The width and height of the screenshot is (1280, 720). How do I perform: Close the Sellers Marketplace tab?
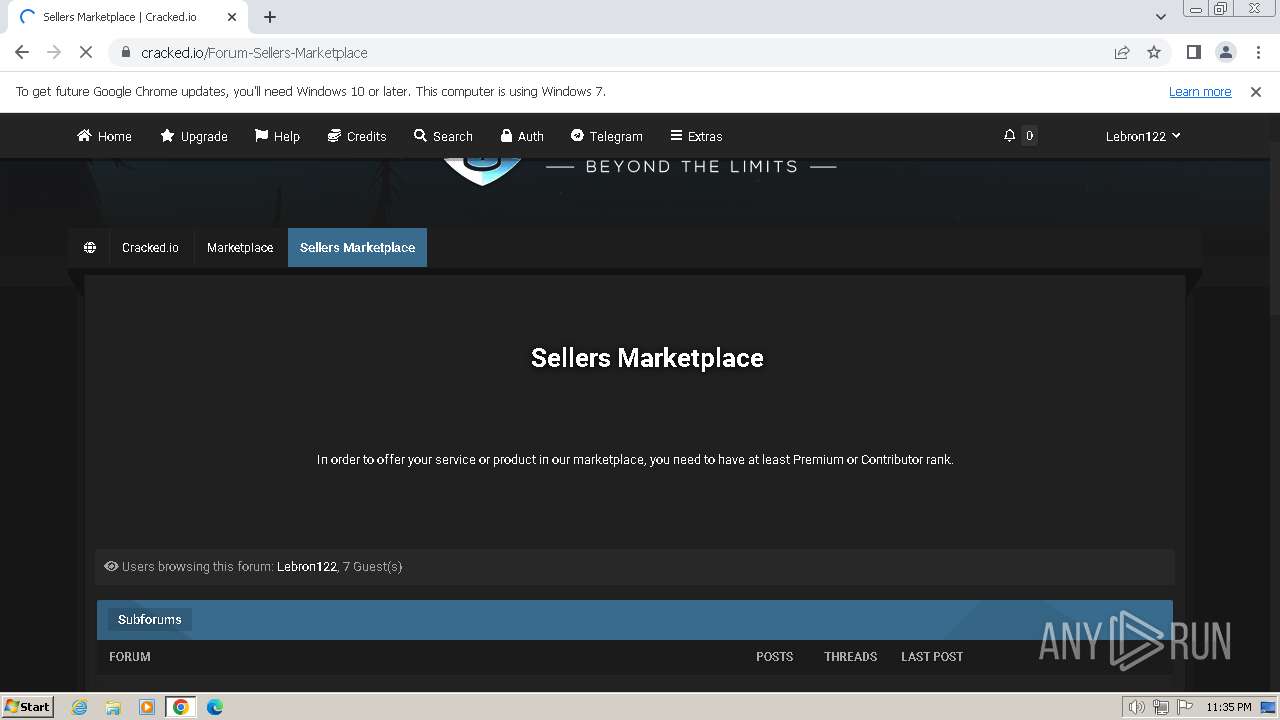[x=232, y=17]
